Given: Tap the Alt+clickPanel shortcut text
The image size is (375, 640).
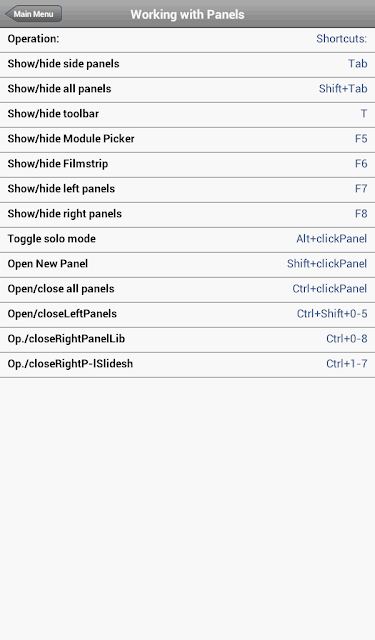Looking at the screenshot, I should (x=331, y=239).
